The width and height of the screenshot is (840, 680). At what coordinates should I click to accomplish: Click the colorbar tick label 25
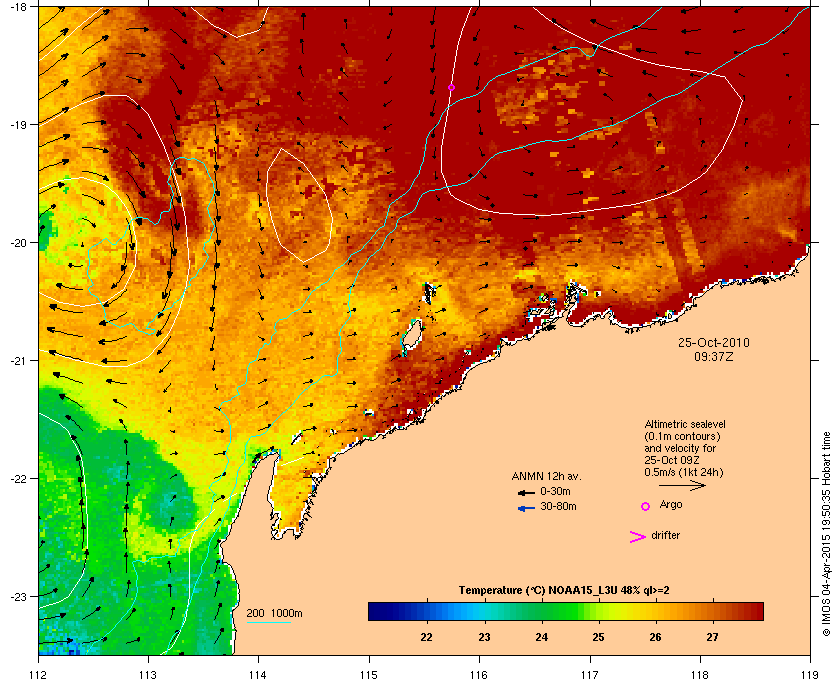pos(598,637)
